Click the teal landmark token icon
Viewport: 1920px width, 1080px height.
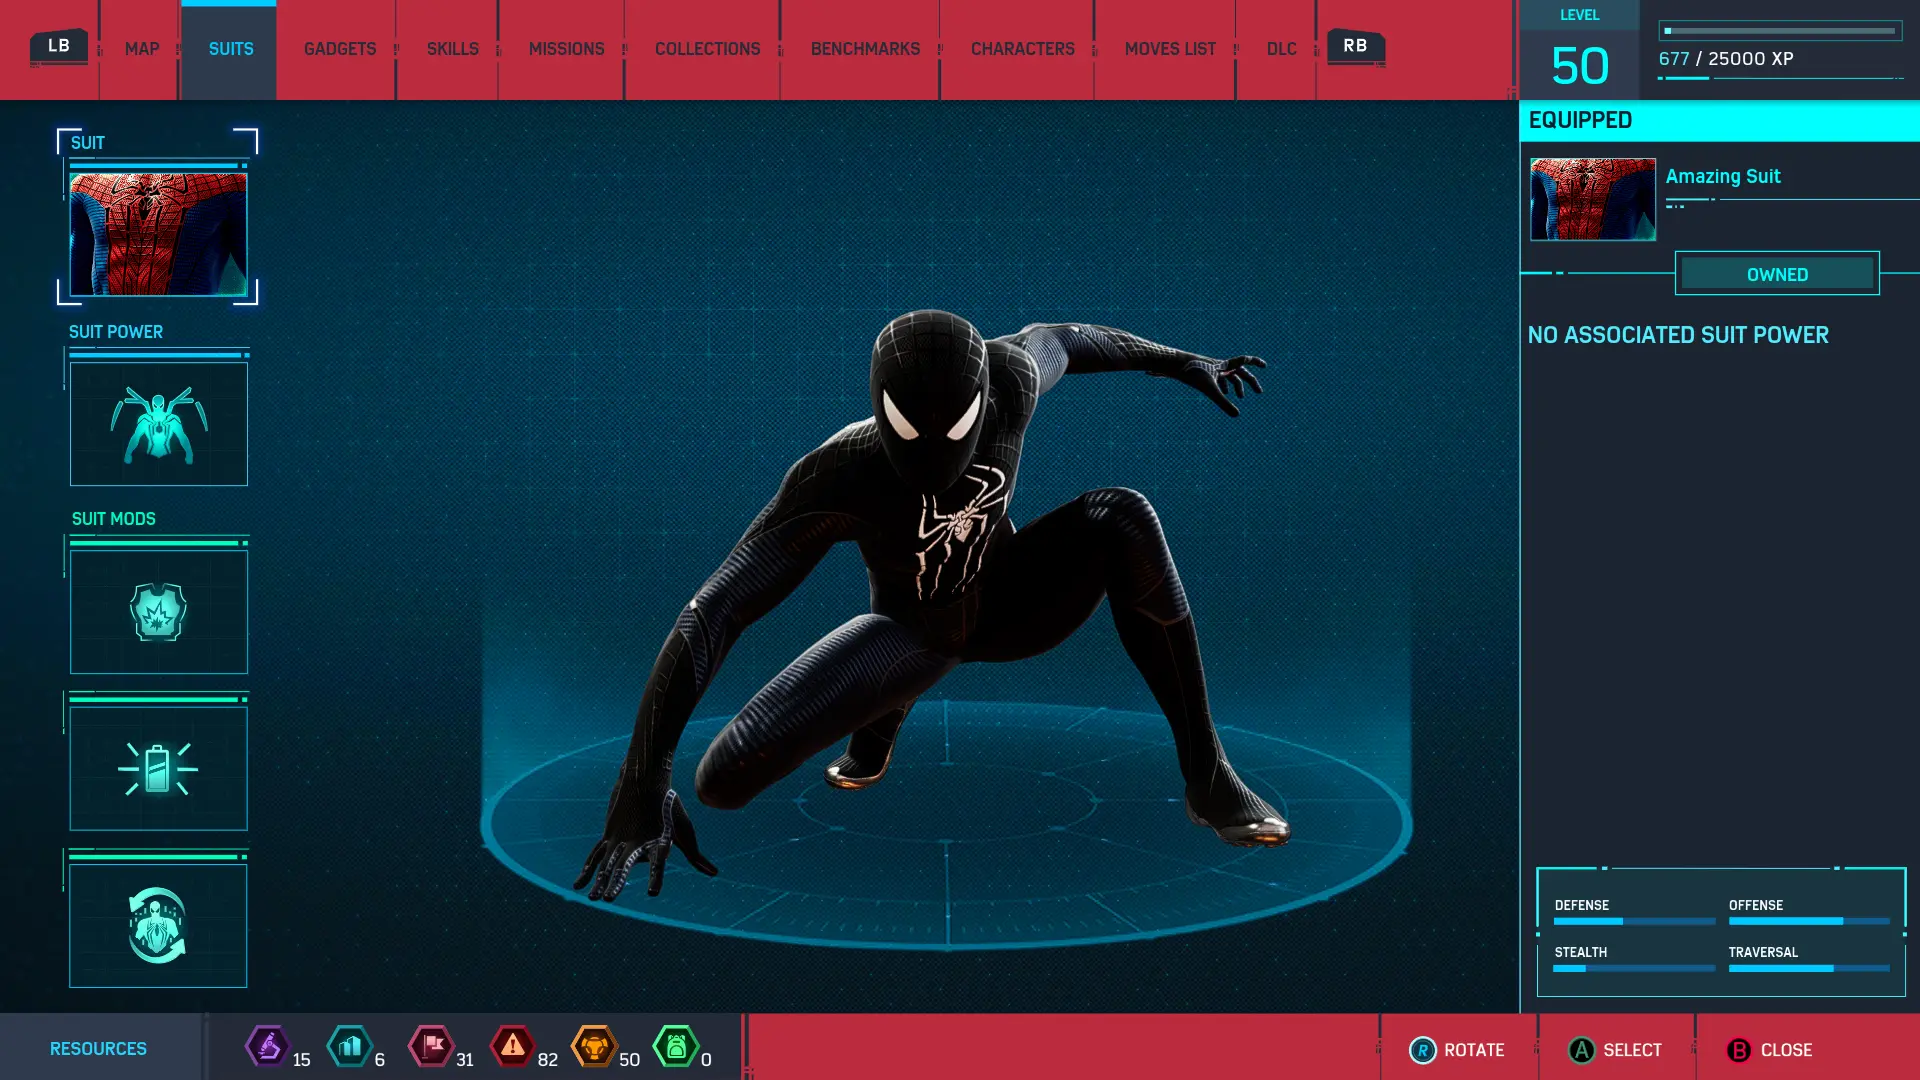350,1047
